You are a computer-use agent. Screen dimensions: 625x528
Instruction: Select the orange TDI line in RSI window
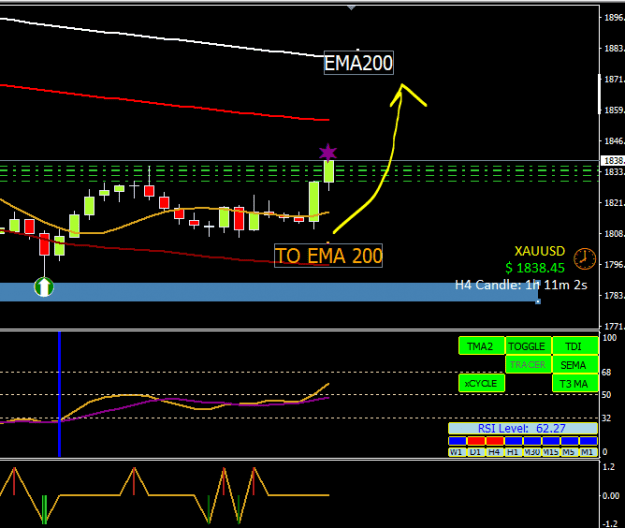pos(165,402)
